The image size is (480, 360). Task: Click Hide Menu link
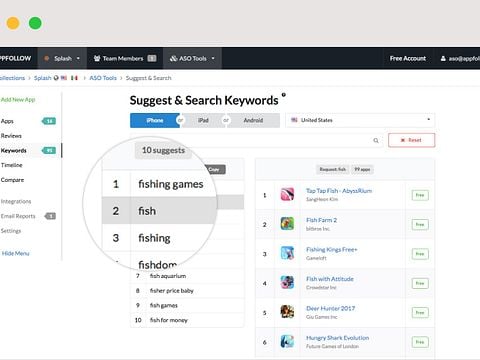pos(15,254)
